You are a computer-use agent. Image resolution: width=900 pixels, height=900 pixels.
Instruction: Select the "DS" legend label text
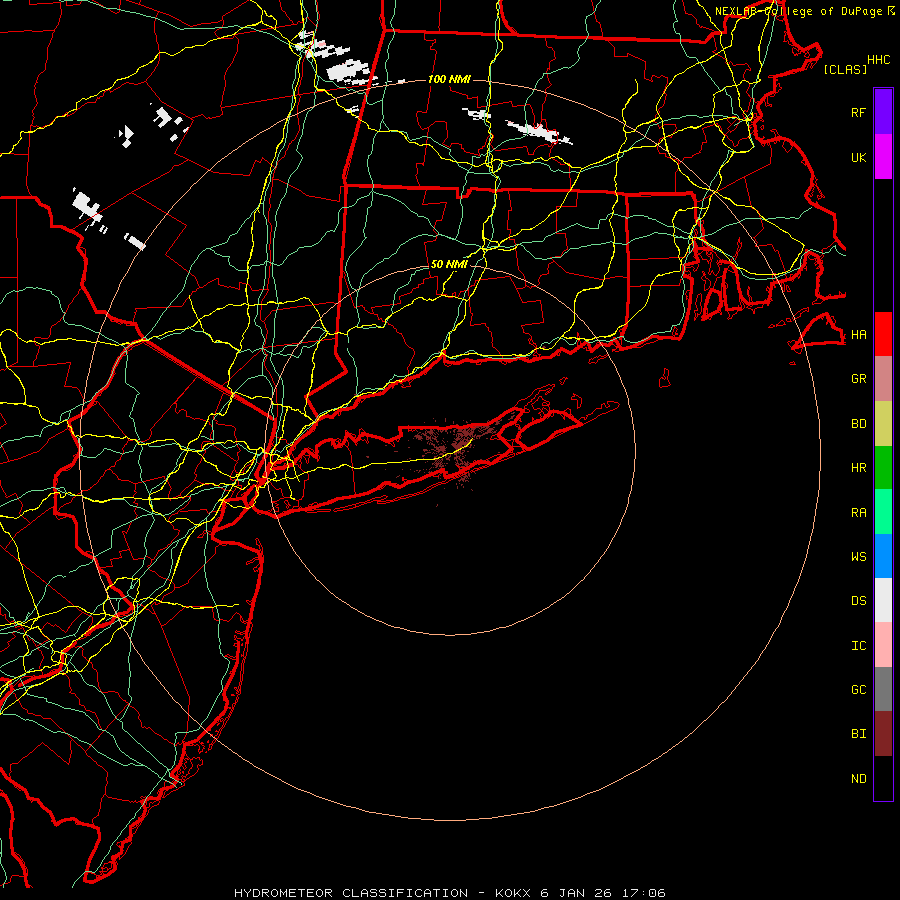pos(859,601)
